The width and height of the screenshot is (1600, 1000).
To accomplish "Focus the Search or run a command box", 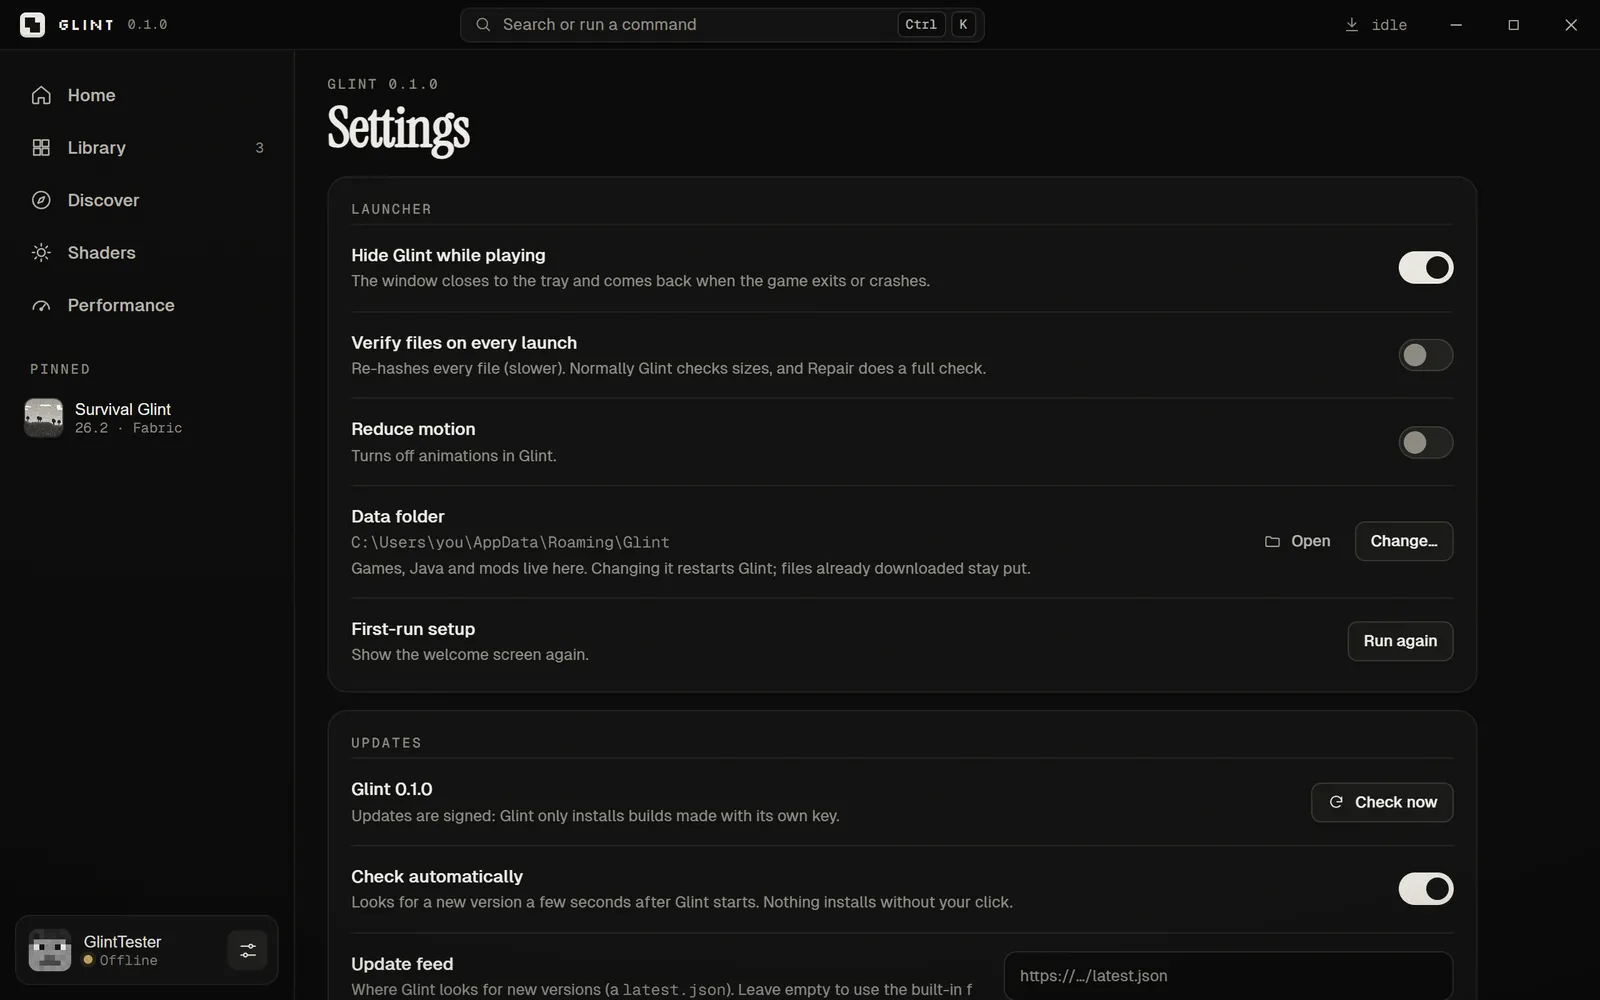I will coord(722,25).
